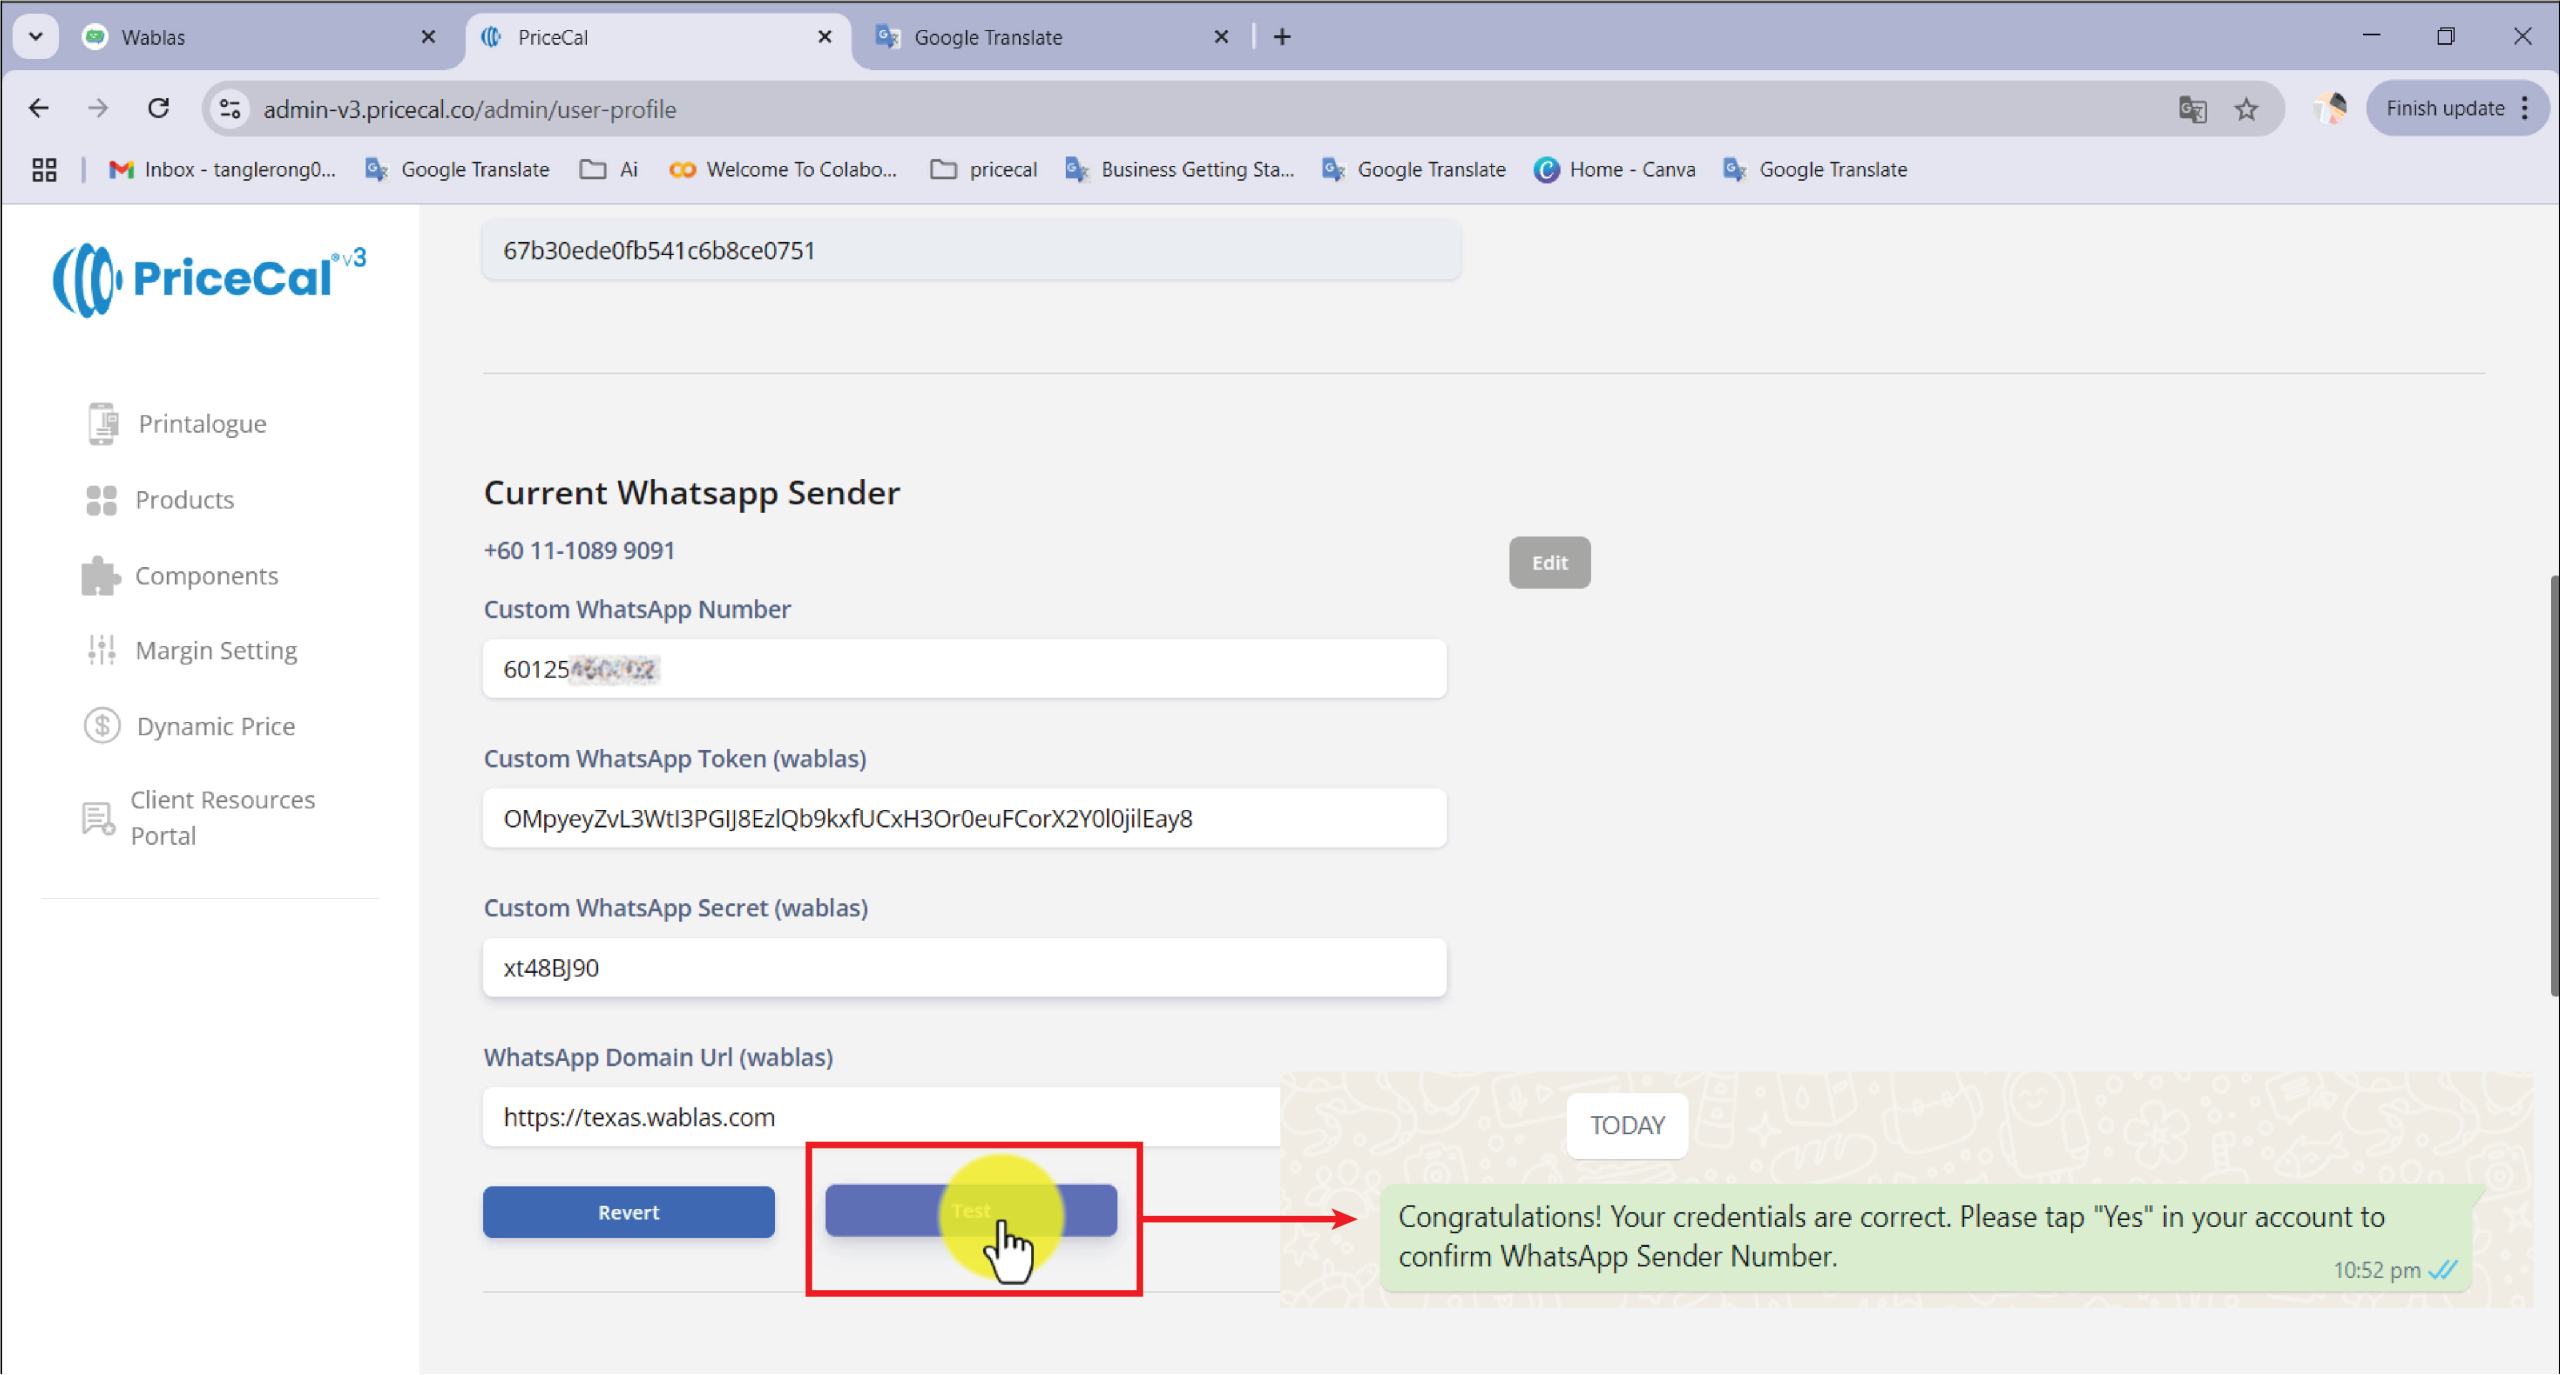Screen dimensions: 2560x1375
Task: Click the Dynamic Price dollar icon
Action: pyautogui.click(x=102, y=726)
